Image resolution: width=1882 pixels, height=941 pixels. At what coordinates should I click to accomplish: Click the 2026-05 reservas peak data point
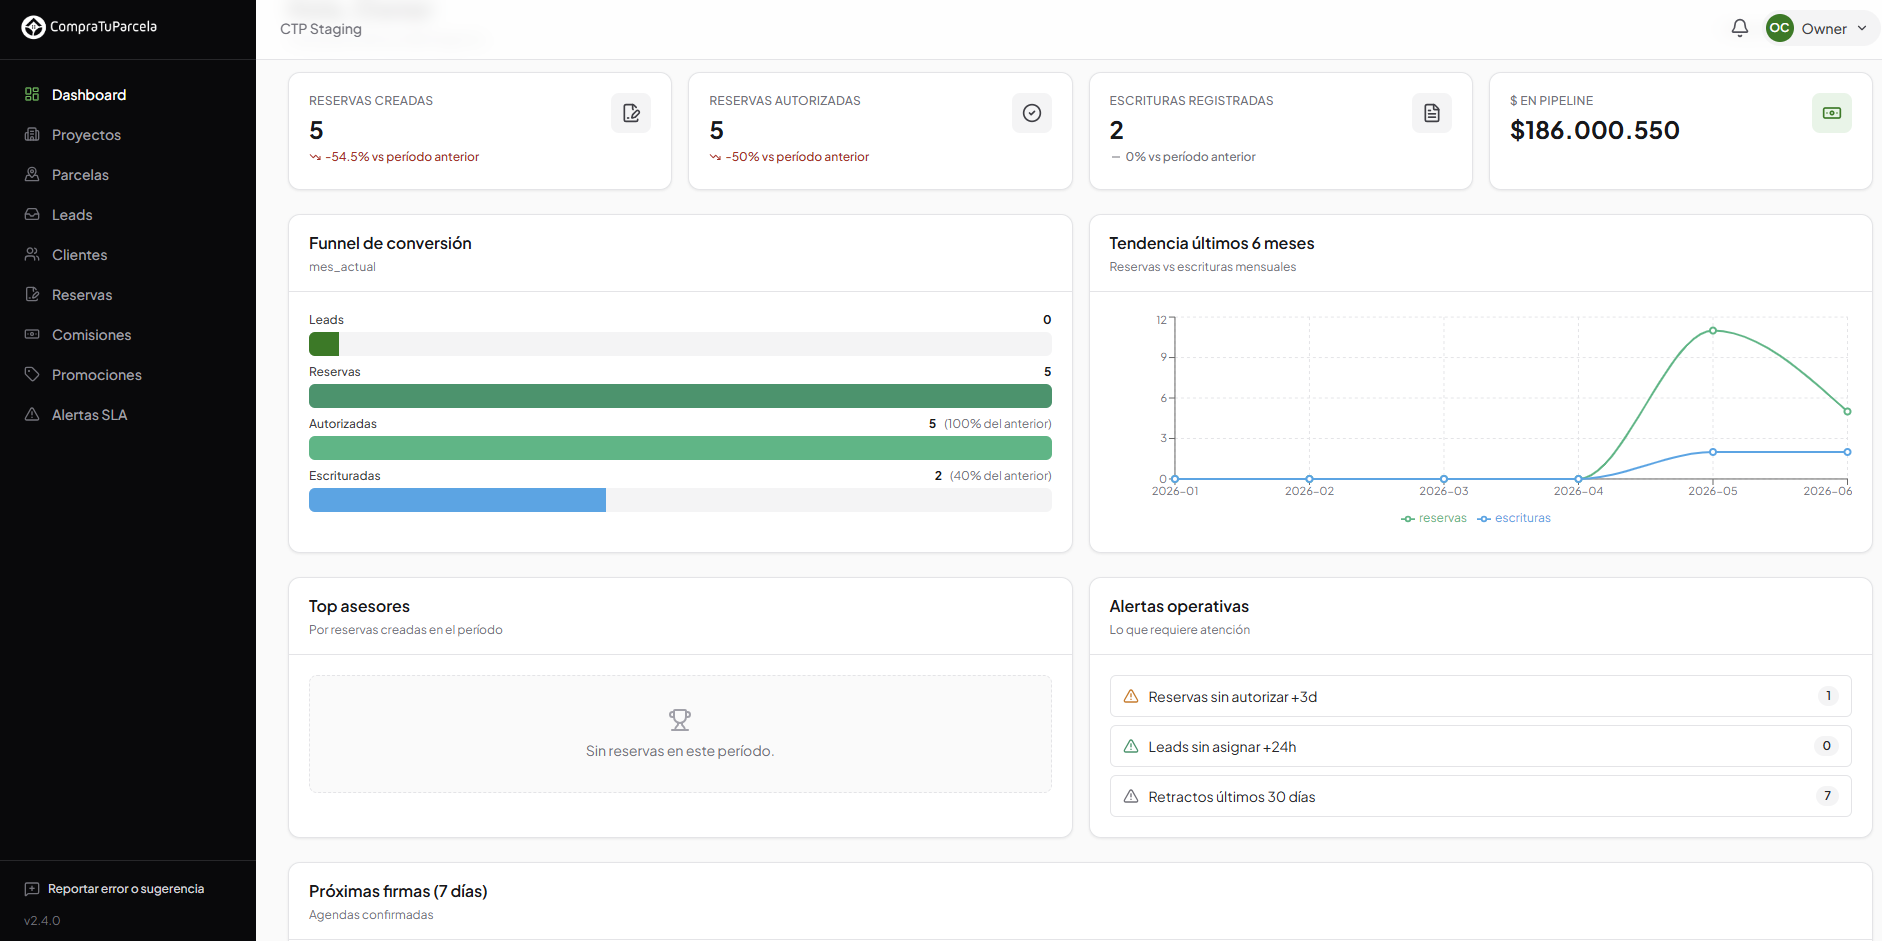pos(1713,330)
